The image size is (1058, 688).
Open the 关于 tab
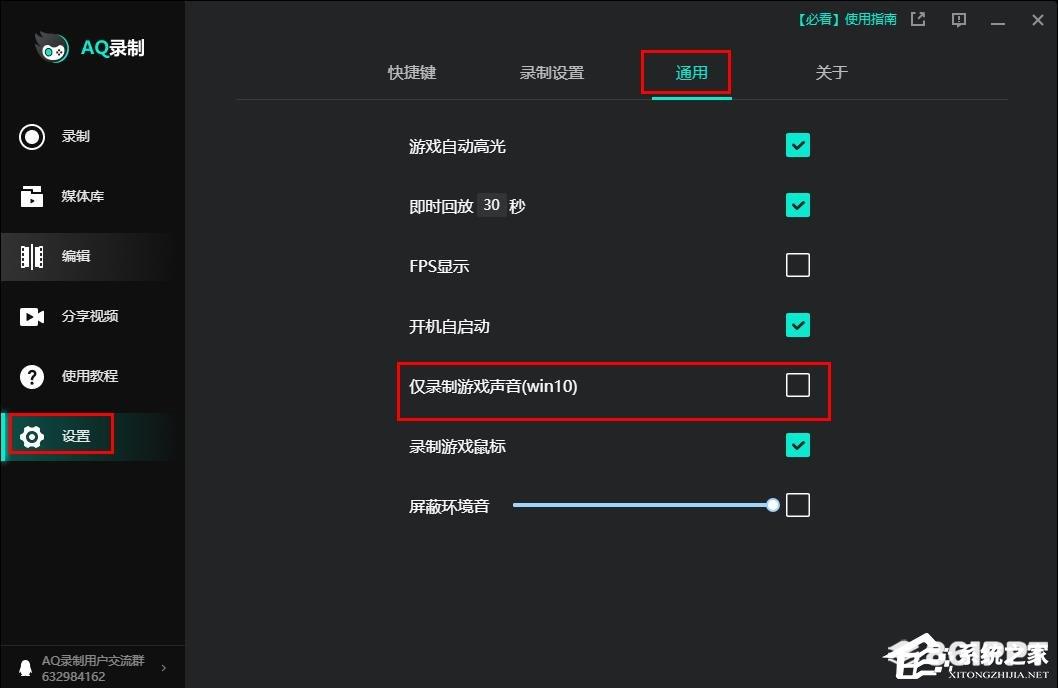tap(831, 72)
